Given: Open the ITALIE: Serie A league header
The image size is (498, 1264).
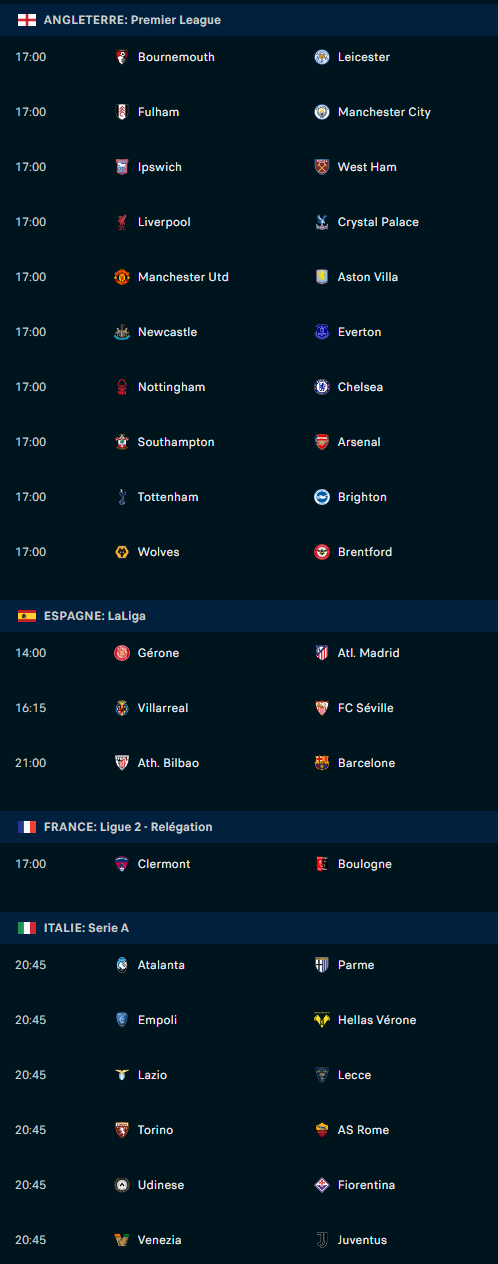Looking at the screenshot, I should 249,928.
